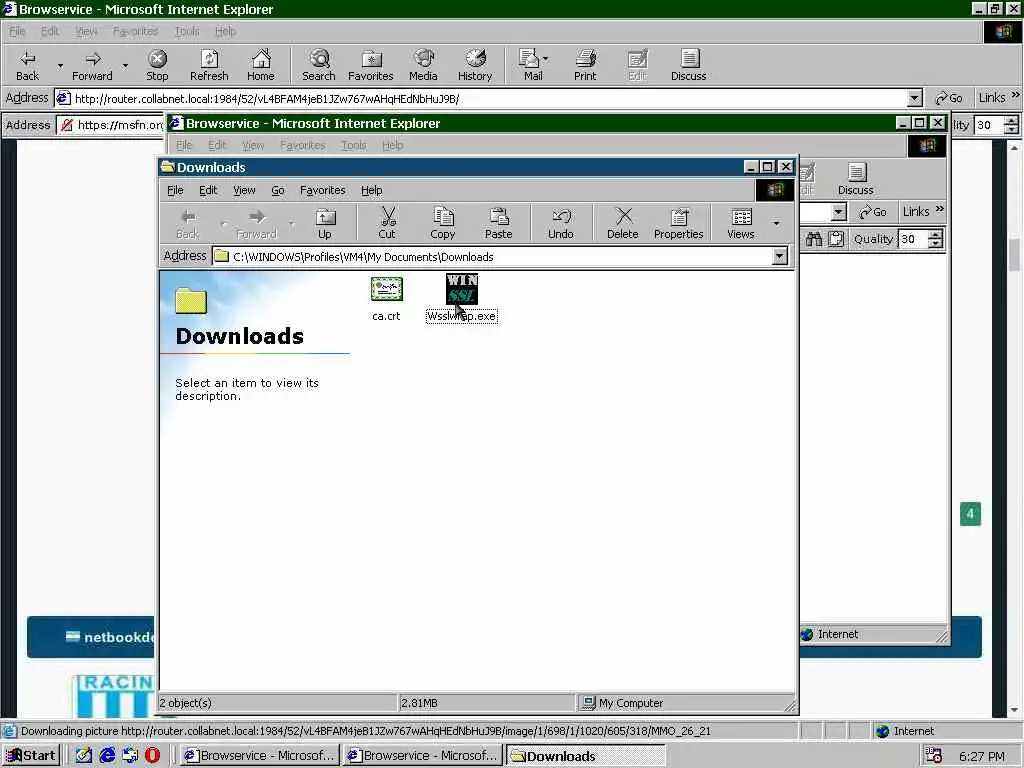Launch Opera from the quick launch bar
The width and height of the screenshot is (1024, 768).
click(x=152, y=756)
